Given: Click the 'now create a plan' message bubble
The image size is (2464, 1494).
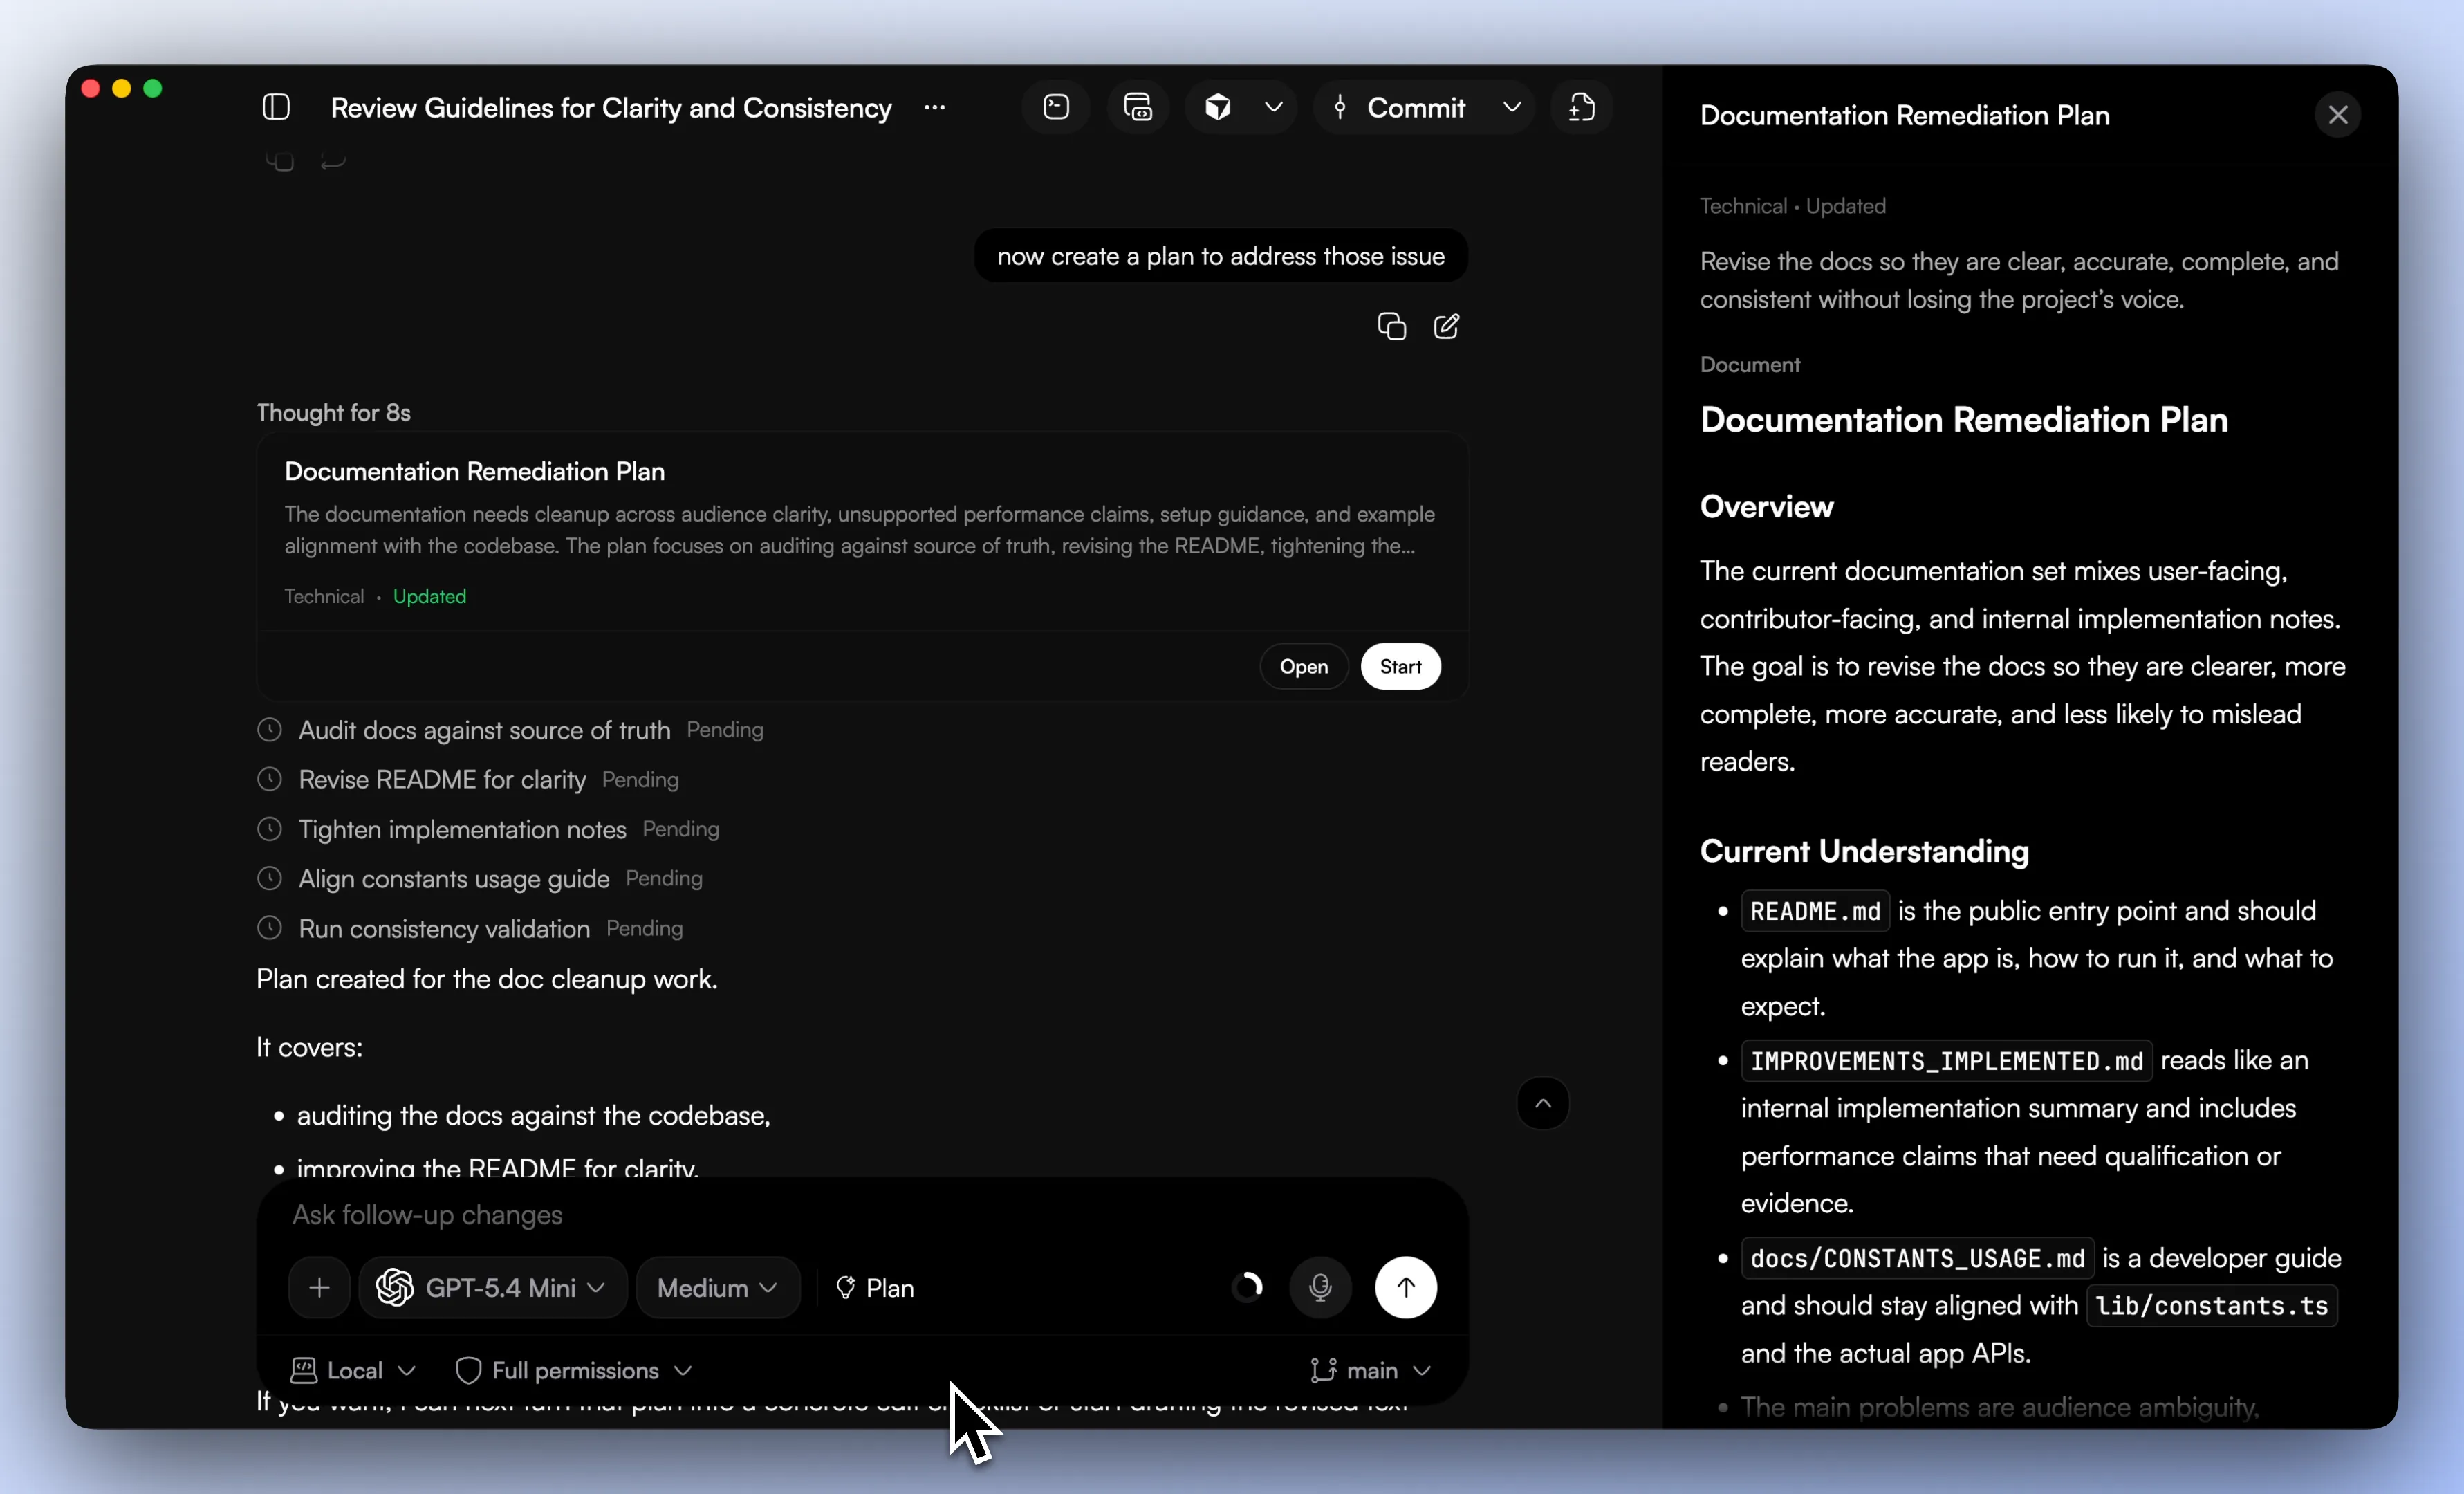Looking at the screenshot, I should [x=1221, y=256].
